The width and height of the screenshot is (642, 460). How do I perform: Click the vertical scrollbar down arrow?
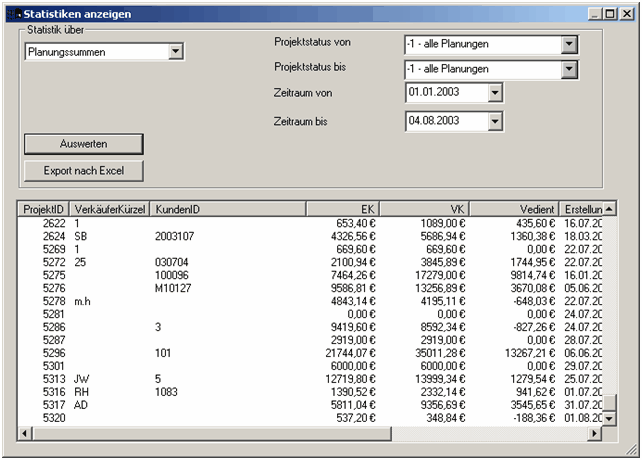point(609,419)
